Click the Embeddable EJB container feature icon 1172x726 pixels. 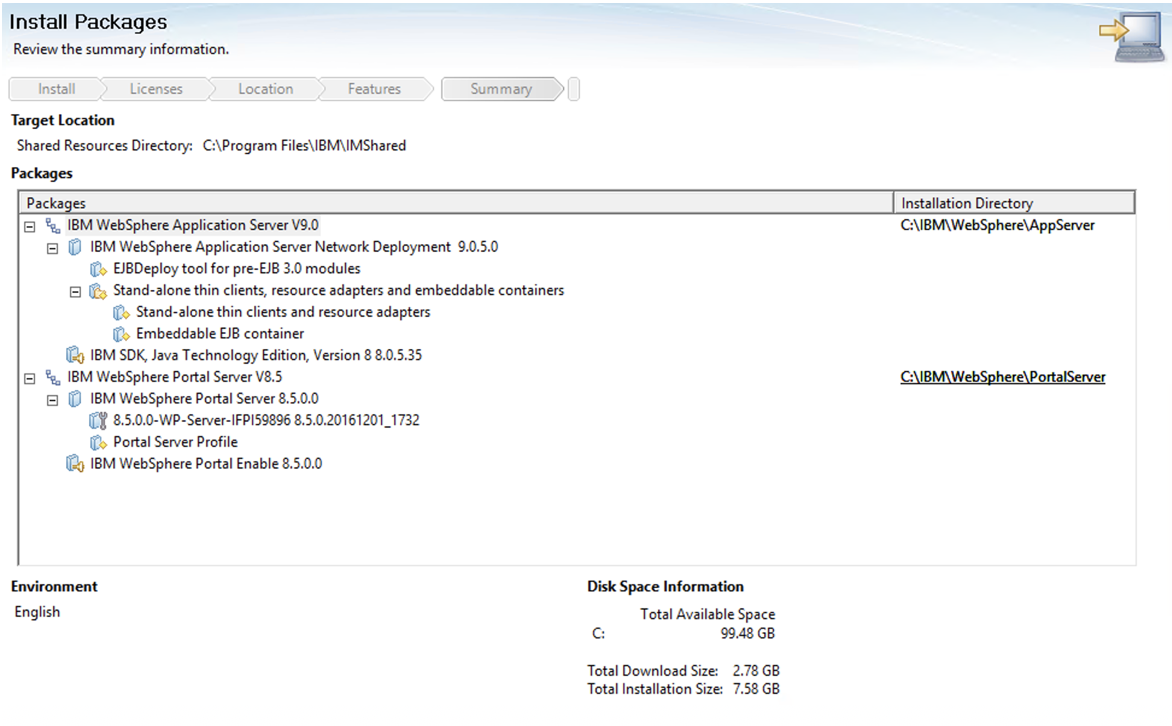tap(121, 334)
